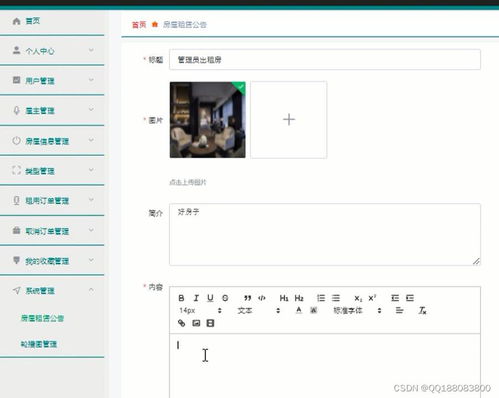
Task: Click into the 标题 title input field
Action: (325, 60)
